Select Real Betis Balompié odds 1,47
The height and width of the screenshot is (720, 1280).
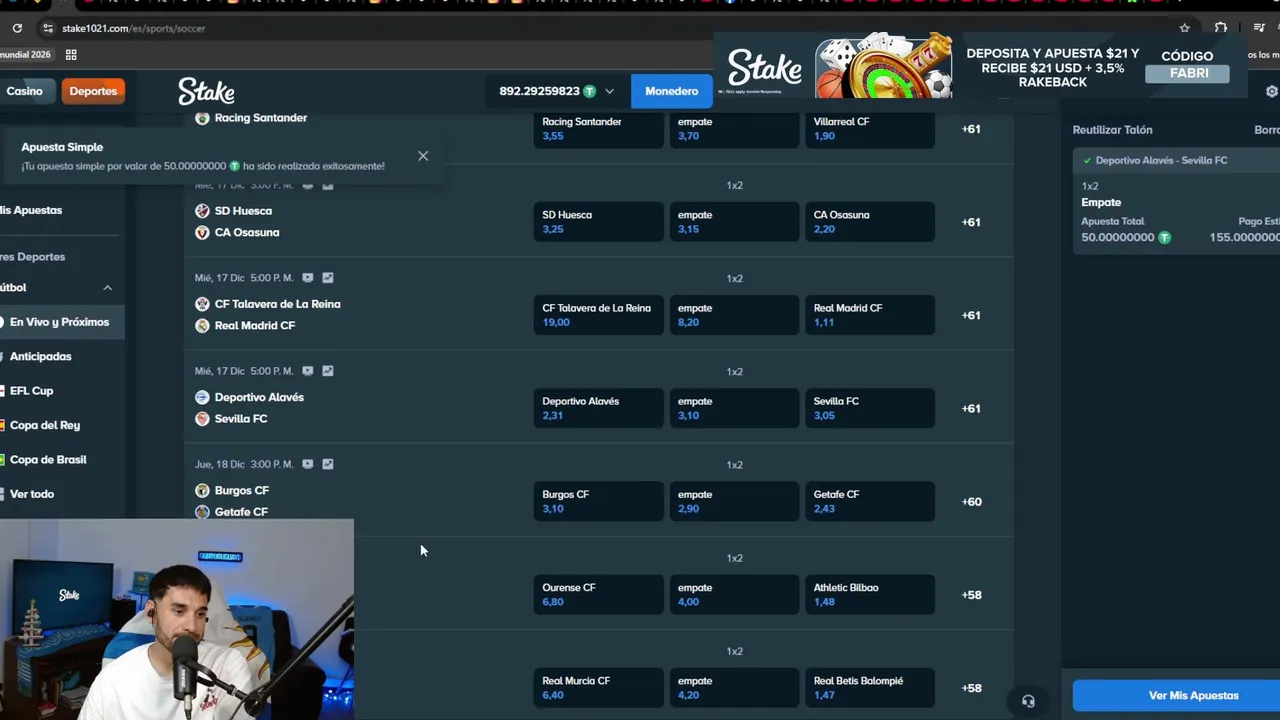[x=870, y=687]
